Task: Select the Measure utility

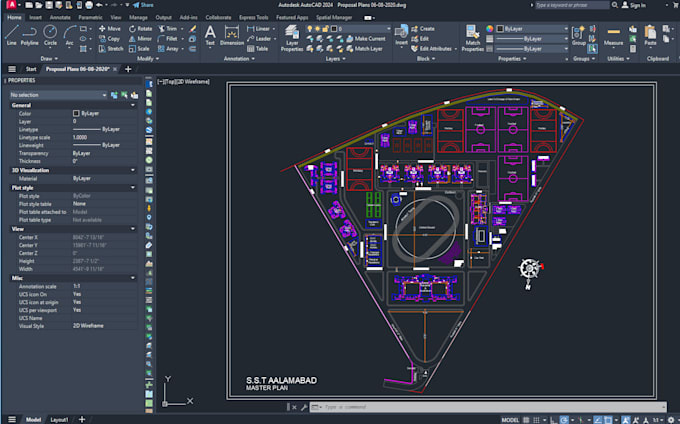Action: point(613,36)
